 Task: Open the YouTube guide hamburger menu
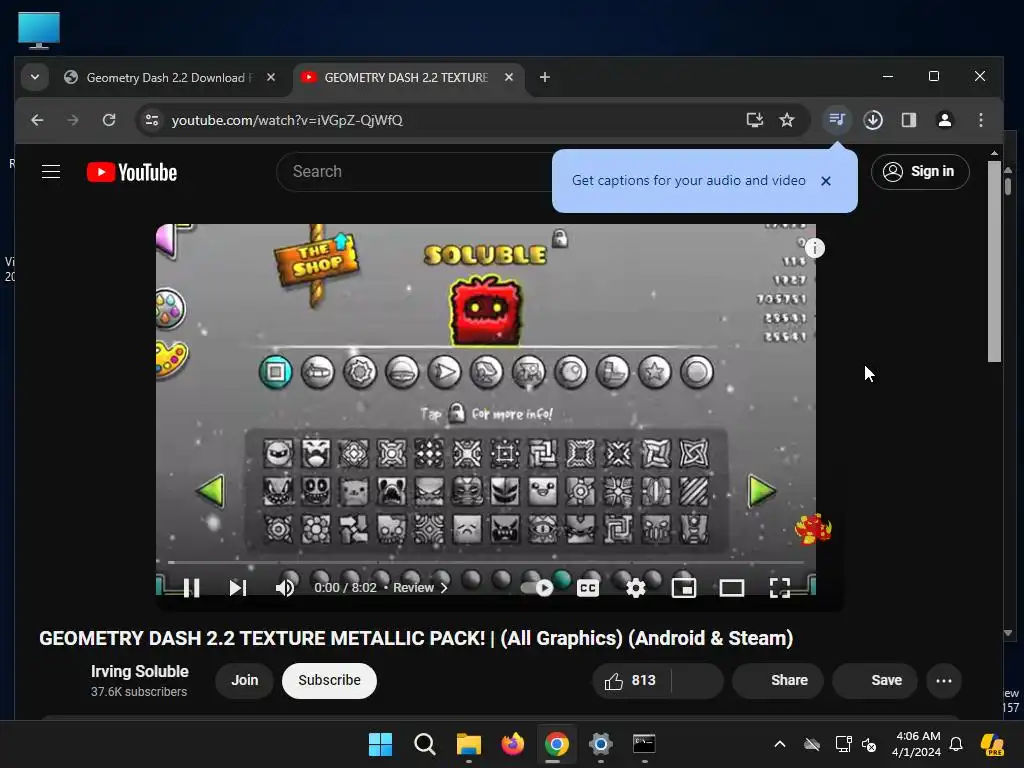click(x=51, y=172)
